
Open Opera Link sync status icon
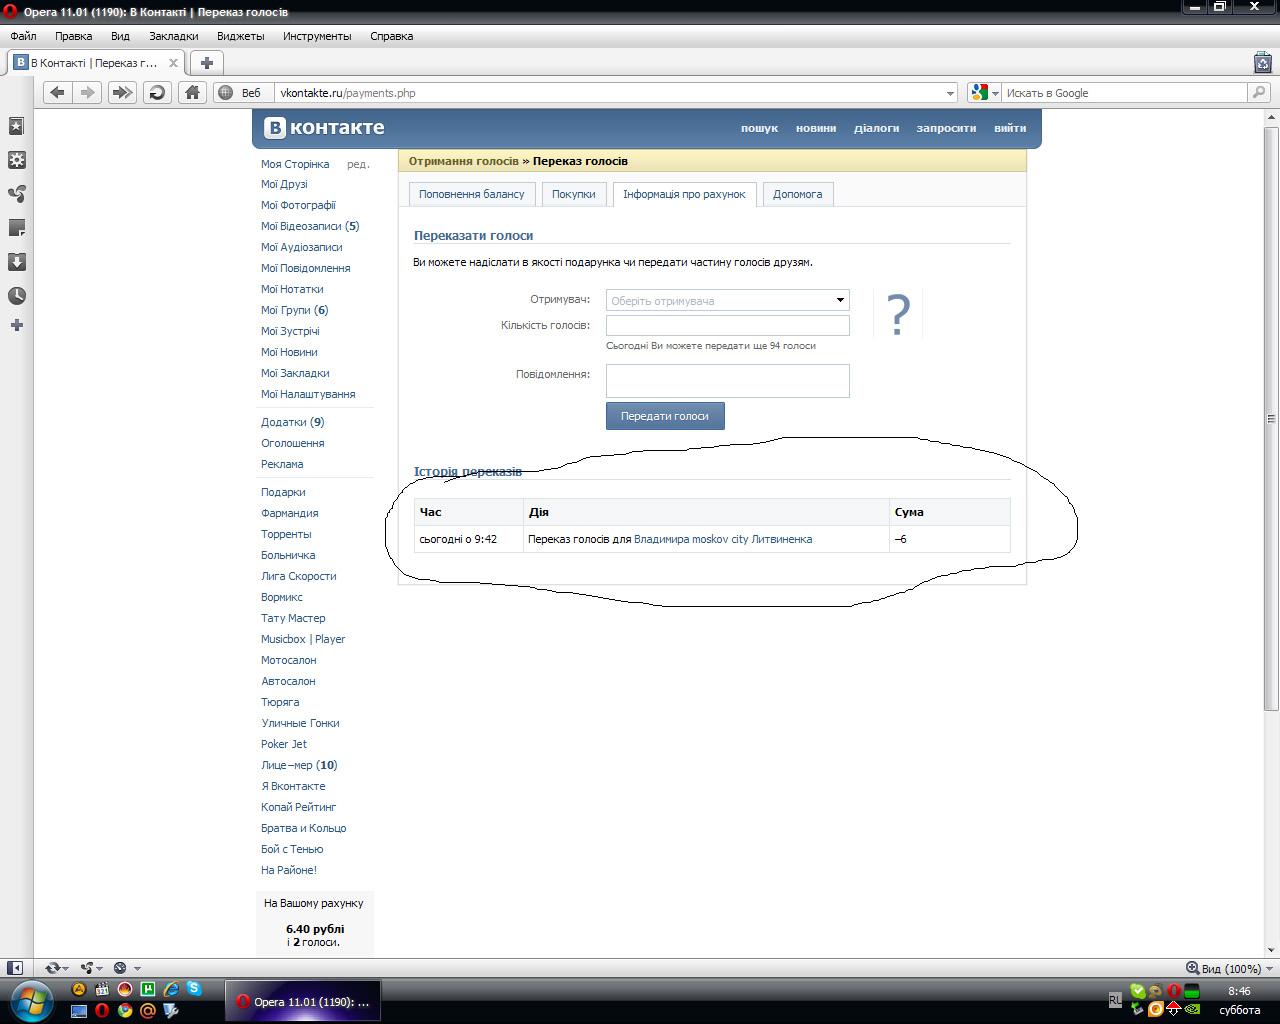(x=52, y=968)
